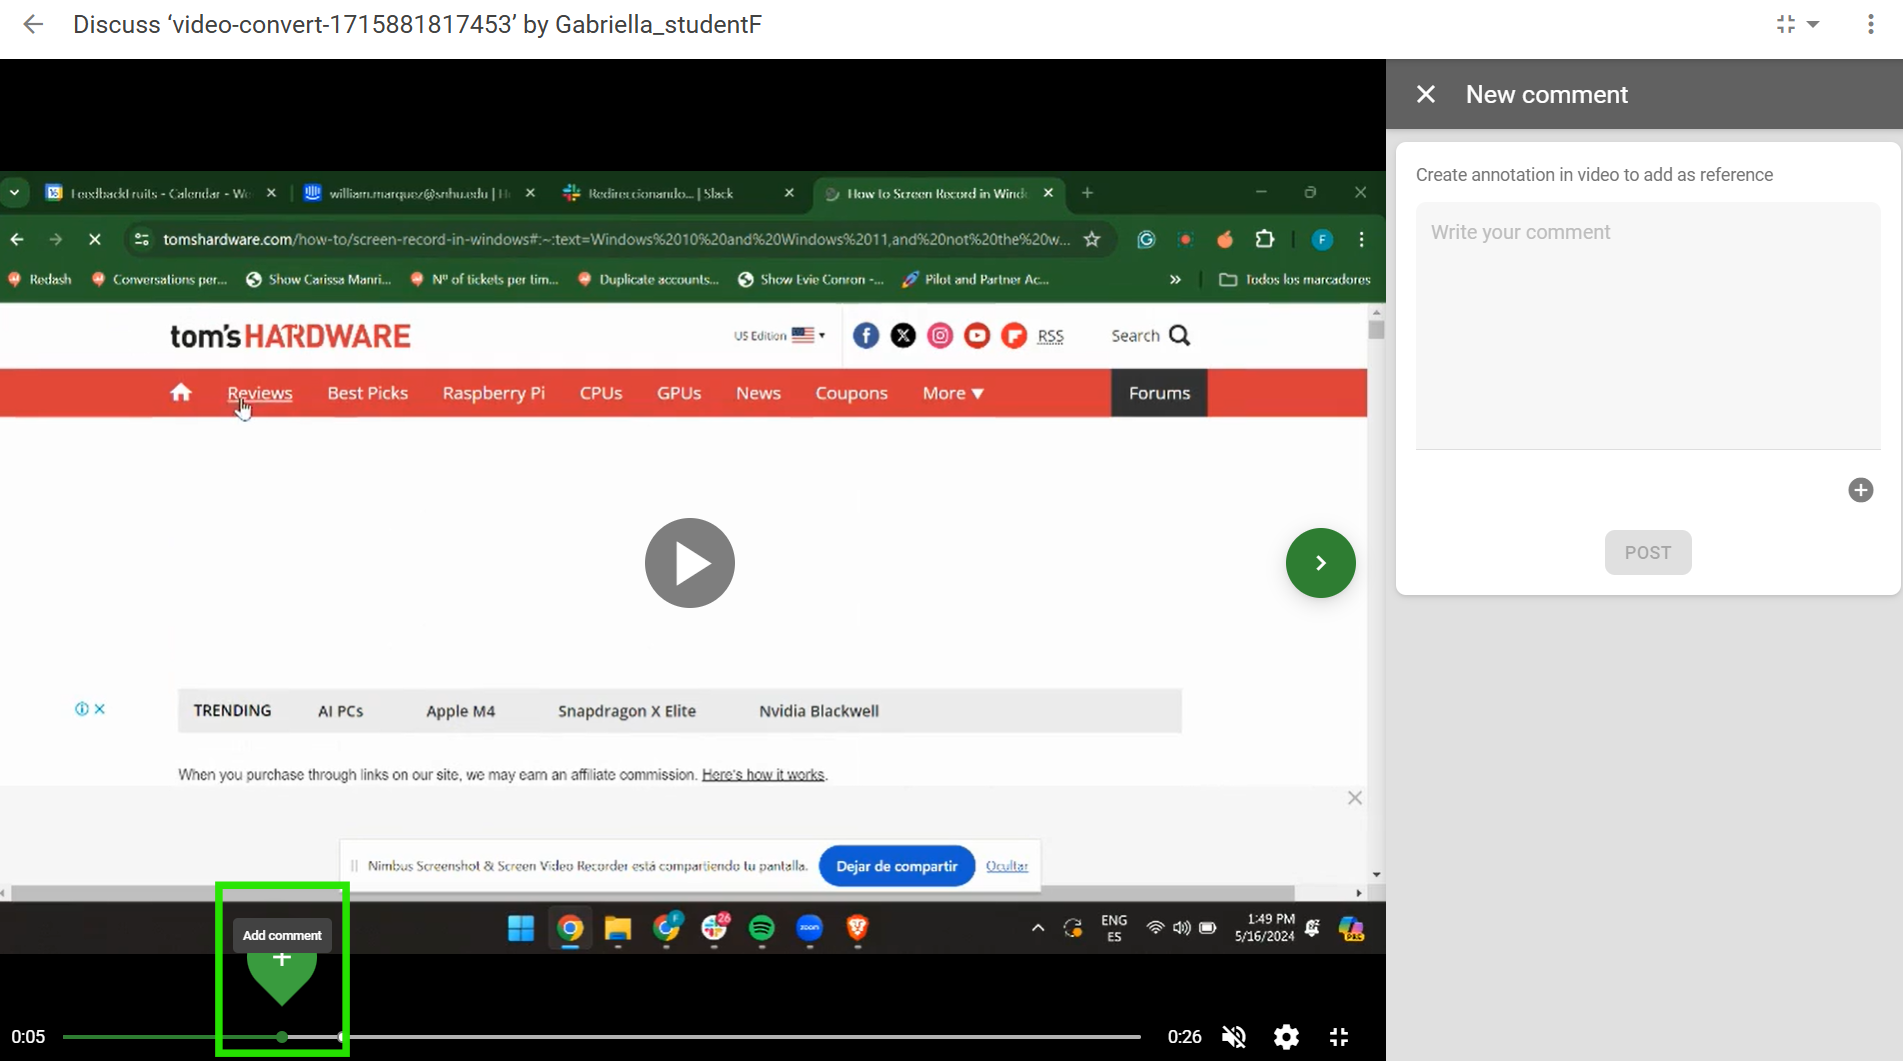1903x1061 pixels.
Task: Switch to the Slack browser tab
Action: [680, 193]
